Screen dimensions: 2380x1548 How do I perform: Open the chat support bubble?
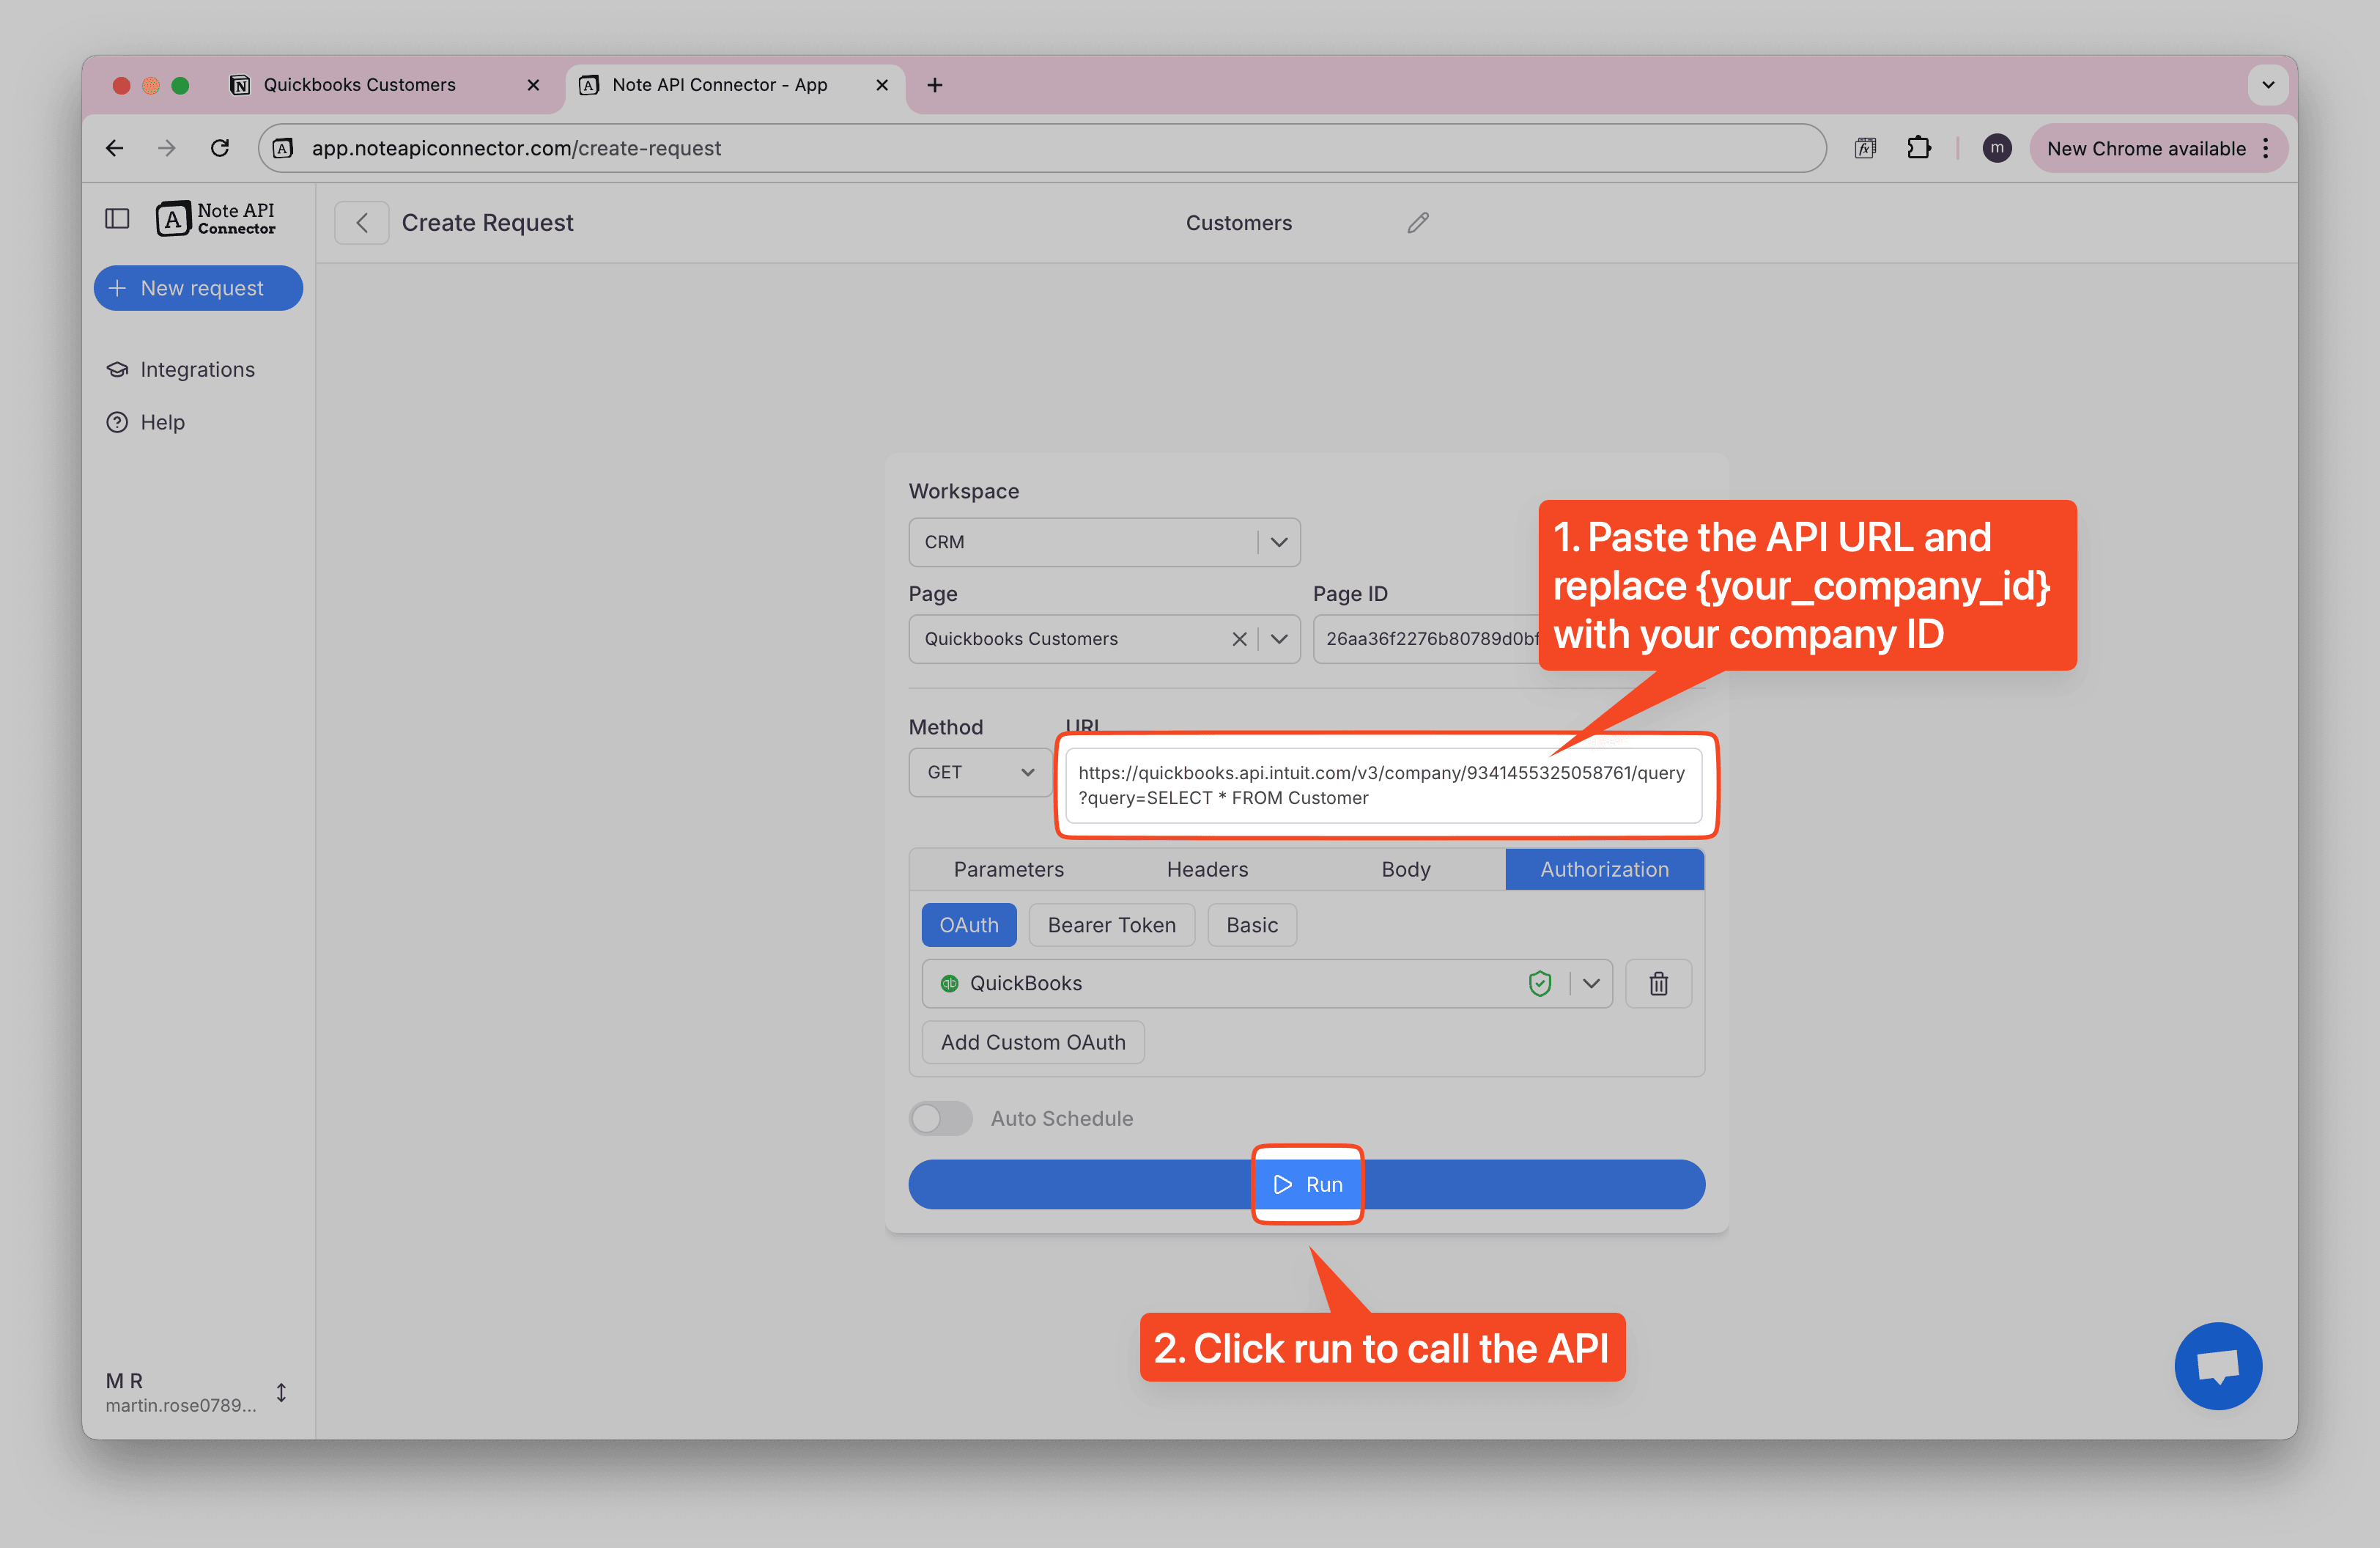(2218, 1365)
